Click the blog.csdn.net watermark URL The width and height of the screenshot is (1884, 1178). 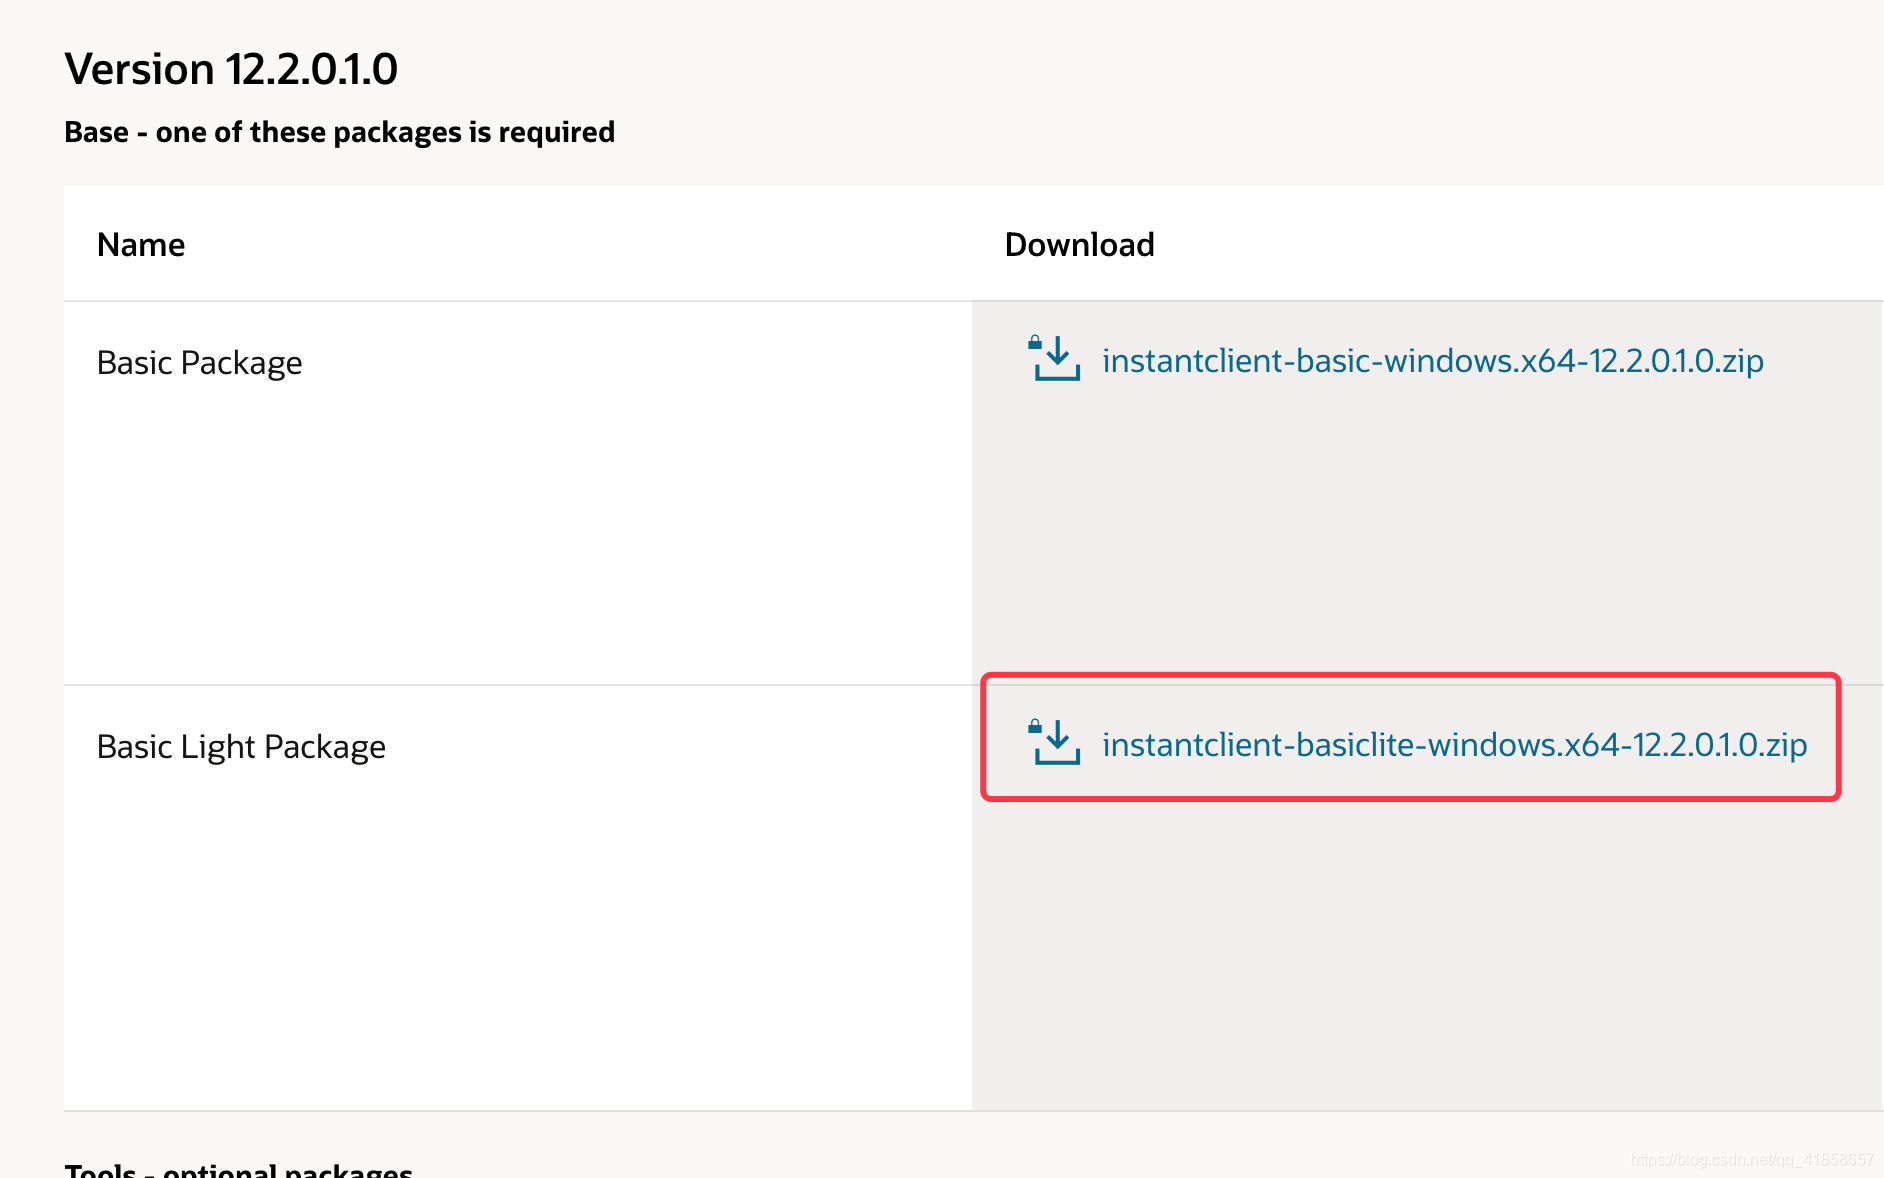[x=1752, y=1160]
